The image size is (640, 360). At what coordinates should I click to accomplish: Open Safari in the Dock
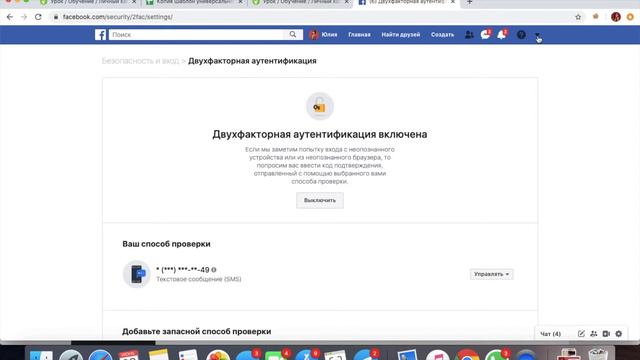(100, 355)
